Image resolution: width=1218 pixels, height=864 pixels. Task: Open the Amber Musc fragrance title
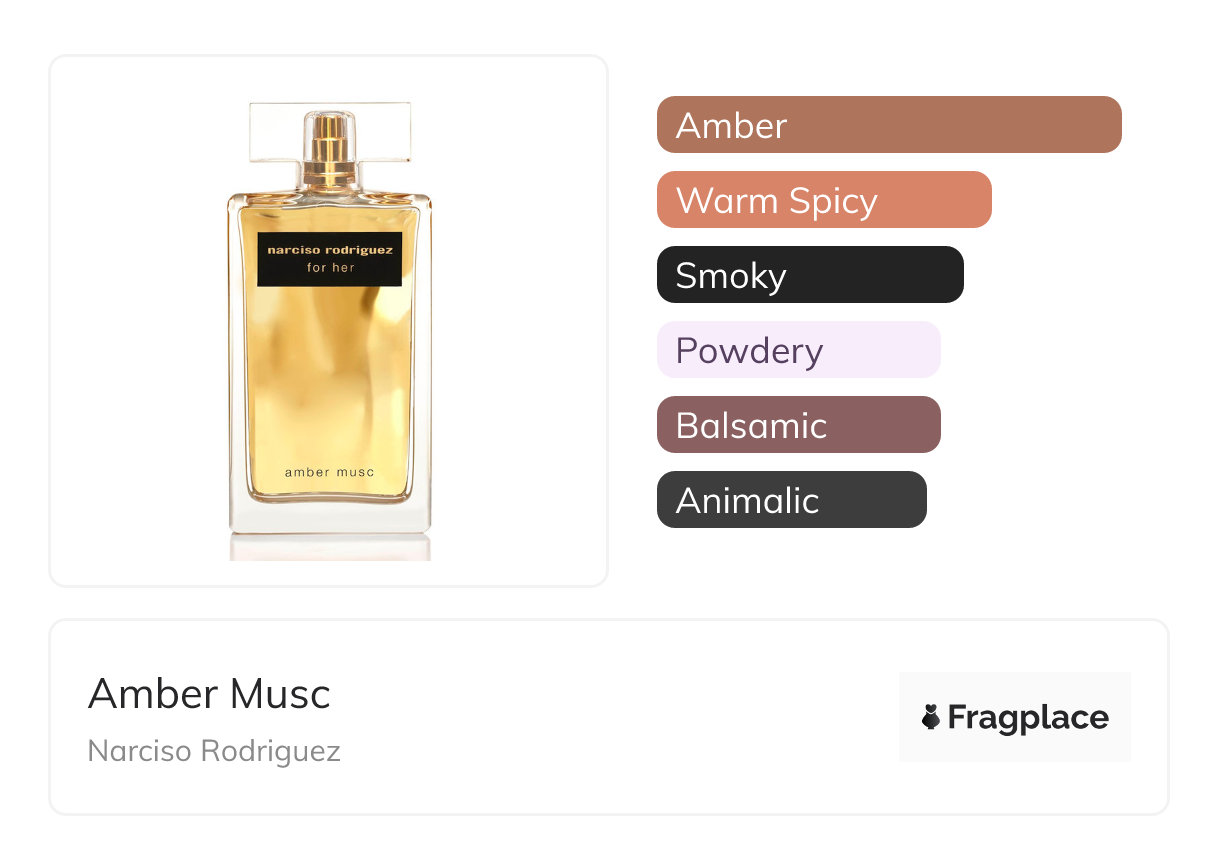pos(209,694)
